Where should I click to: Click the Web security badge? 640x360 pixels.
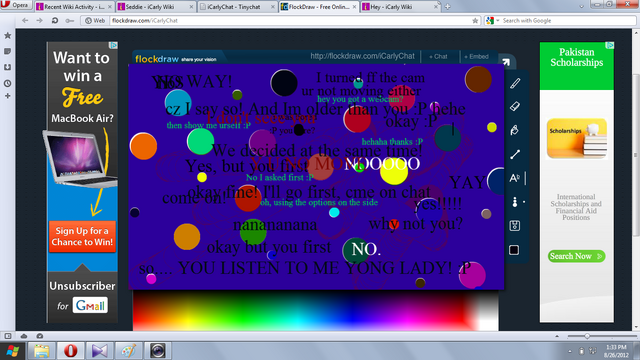click(x=95, y=20)
